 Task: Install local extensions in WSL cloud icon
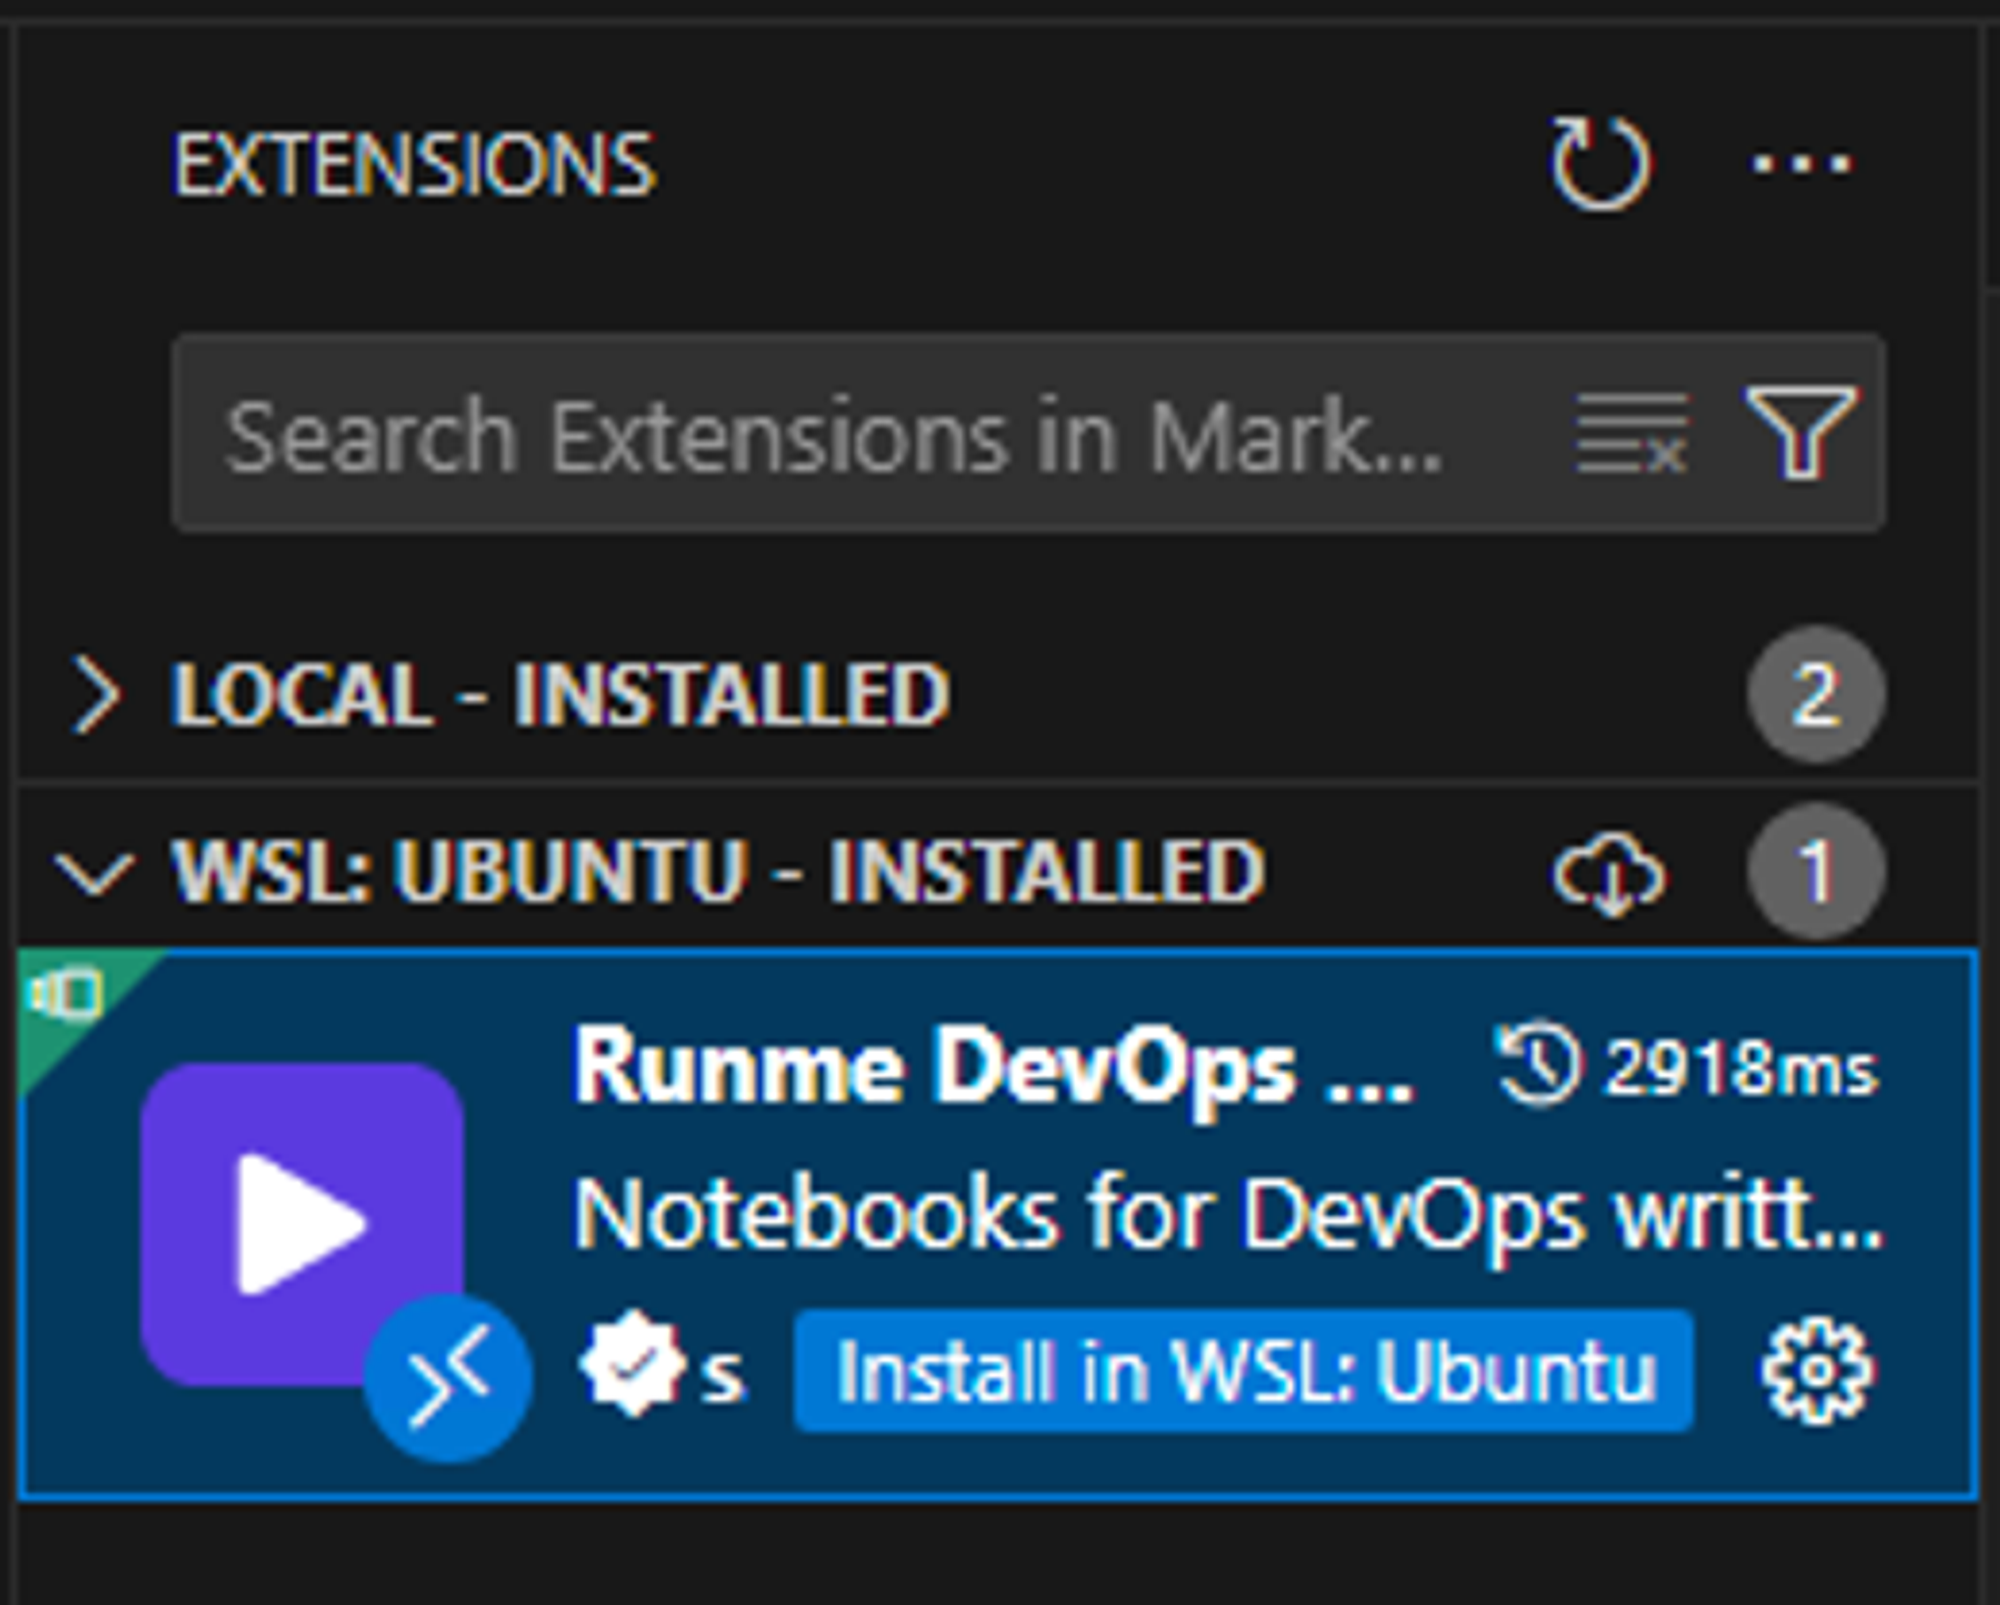pyautogui.click(x=1609, y=872)
